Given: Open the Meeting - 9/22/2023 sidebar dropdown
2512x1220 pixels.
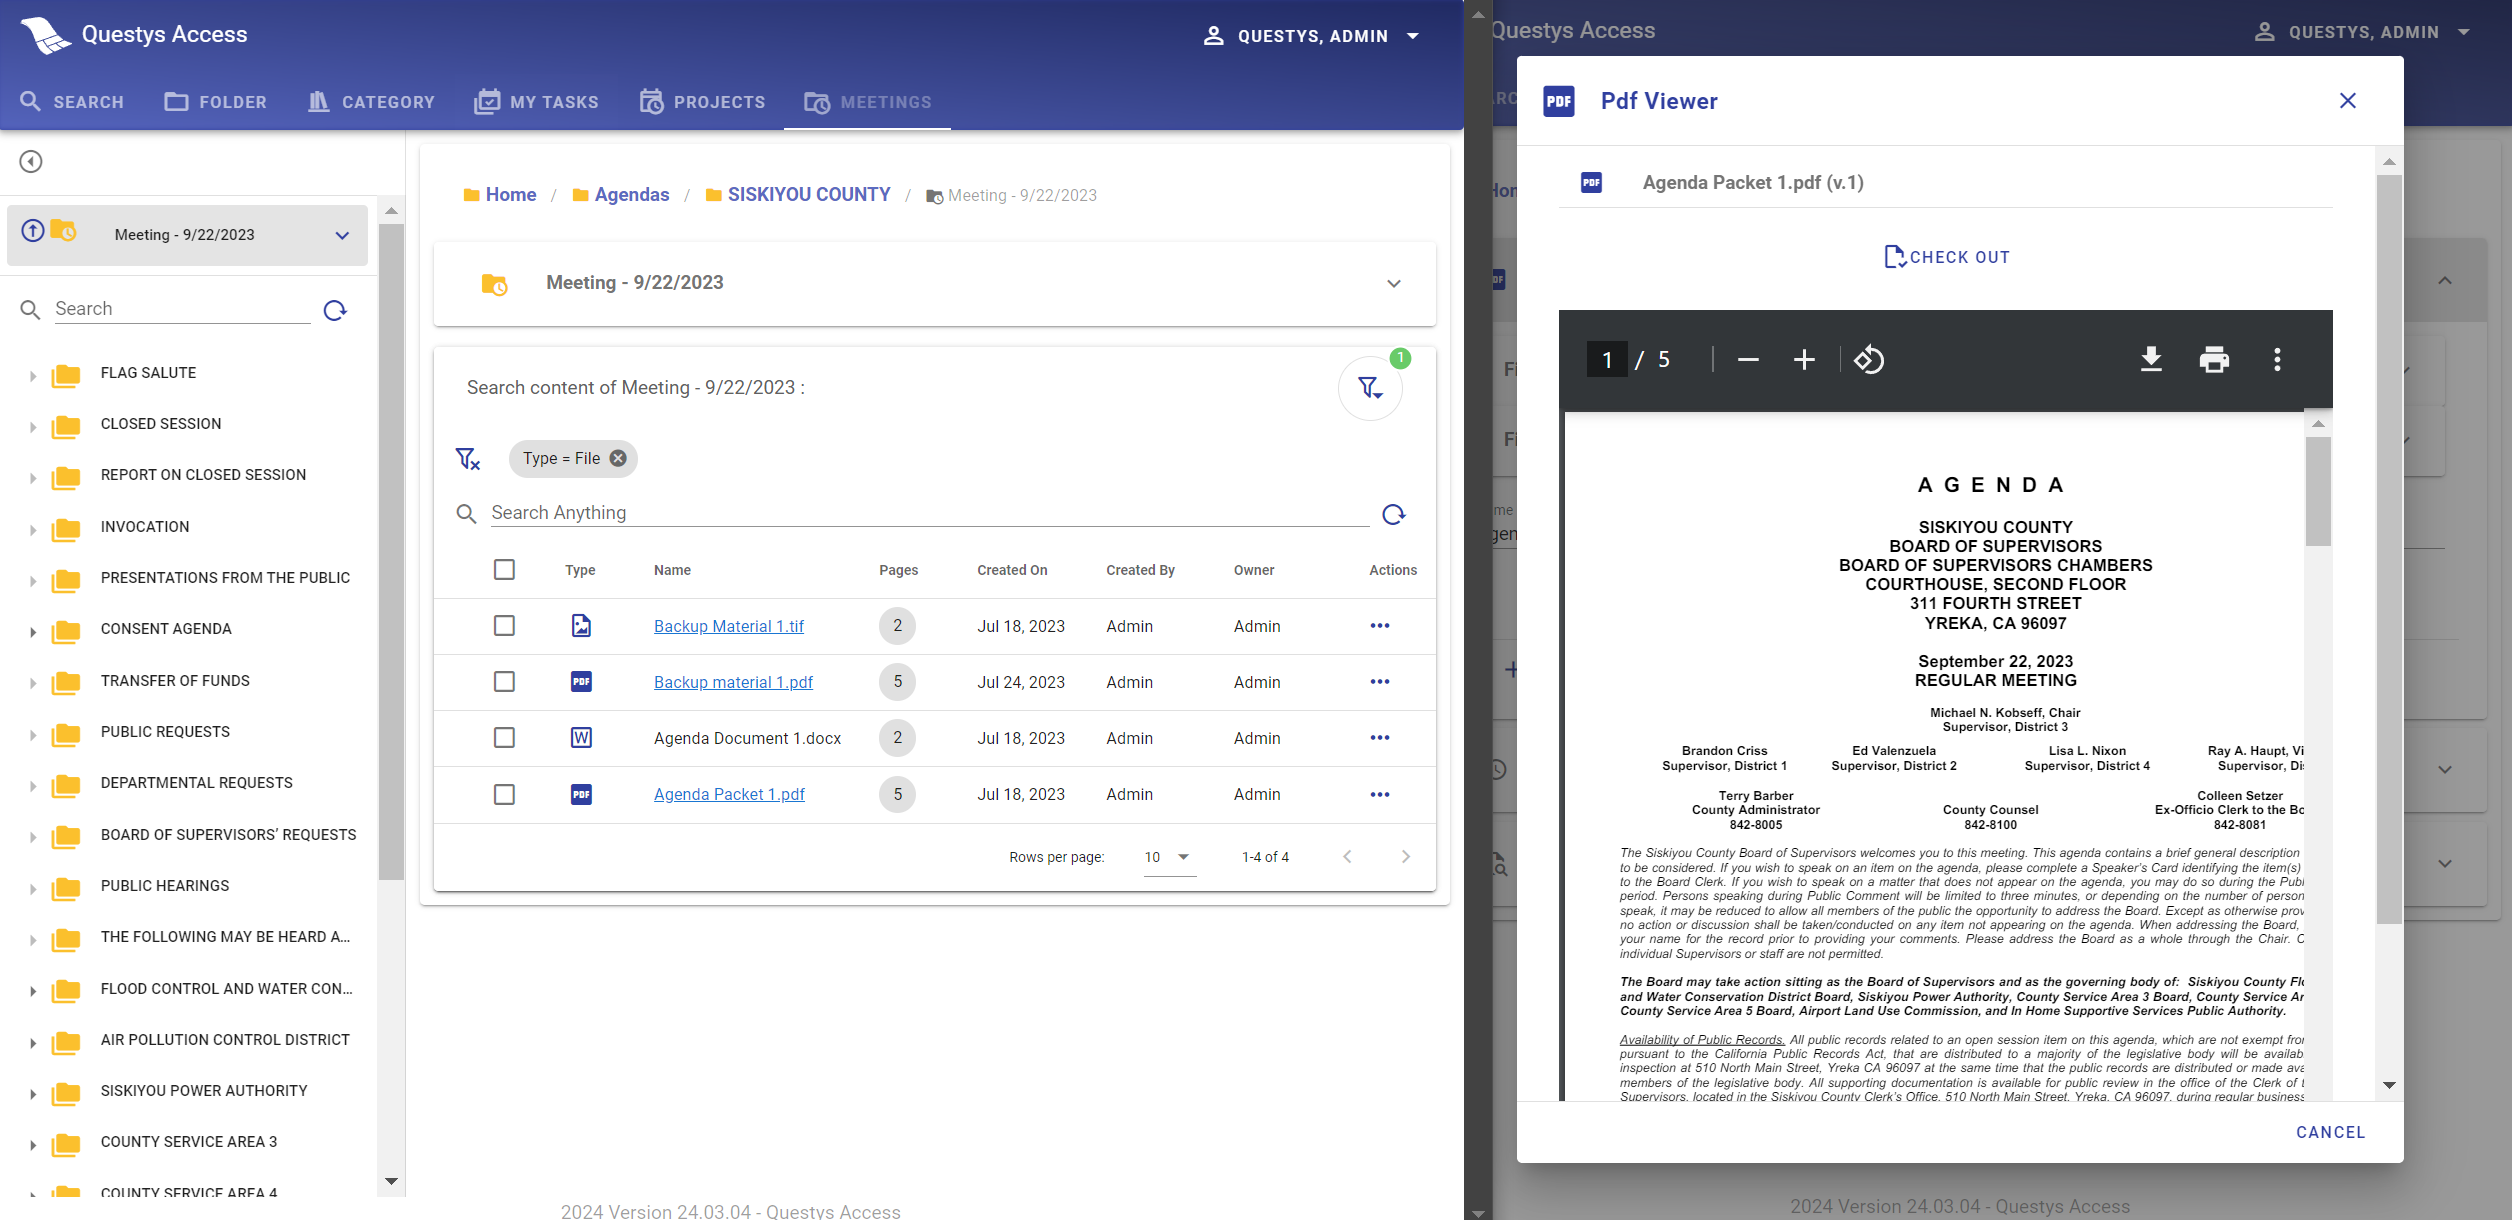Looking at the screenshot, I should tap(342, 236).
